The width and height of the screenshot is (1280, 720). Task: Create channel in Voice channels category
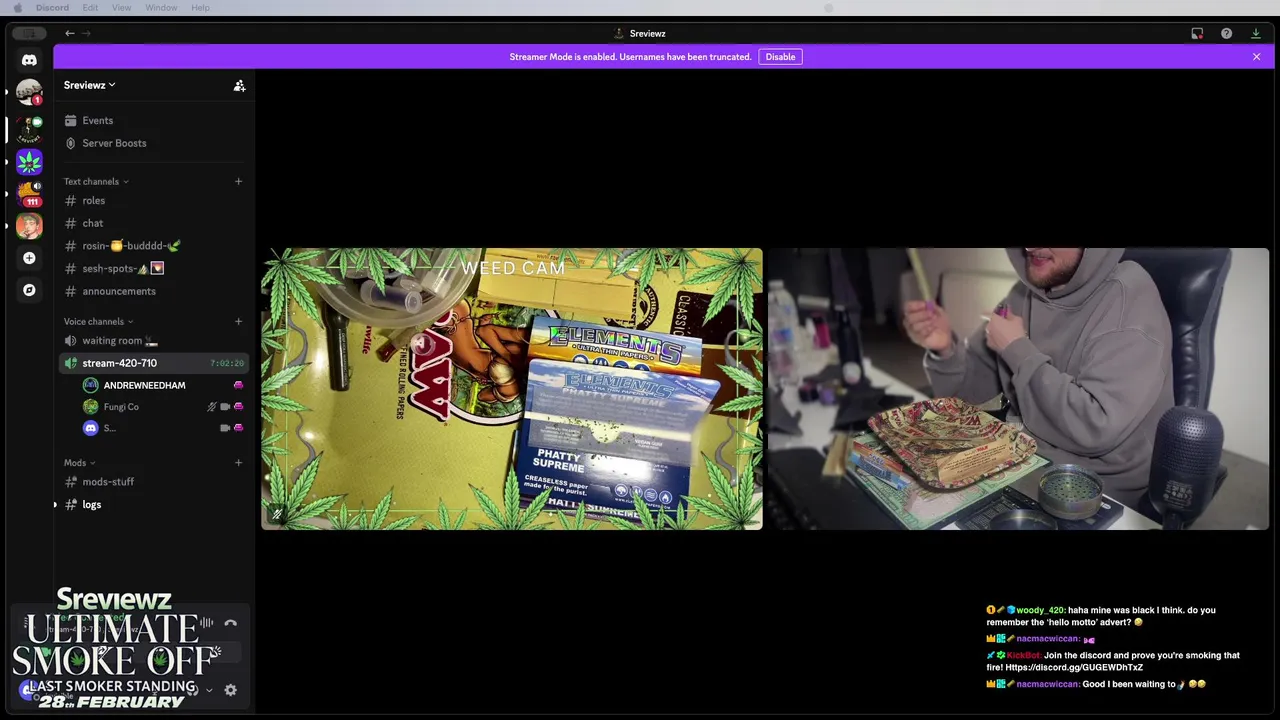click(238, 321)
